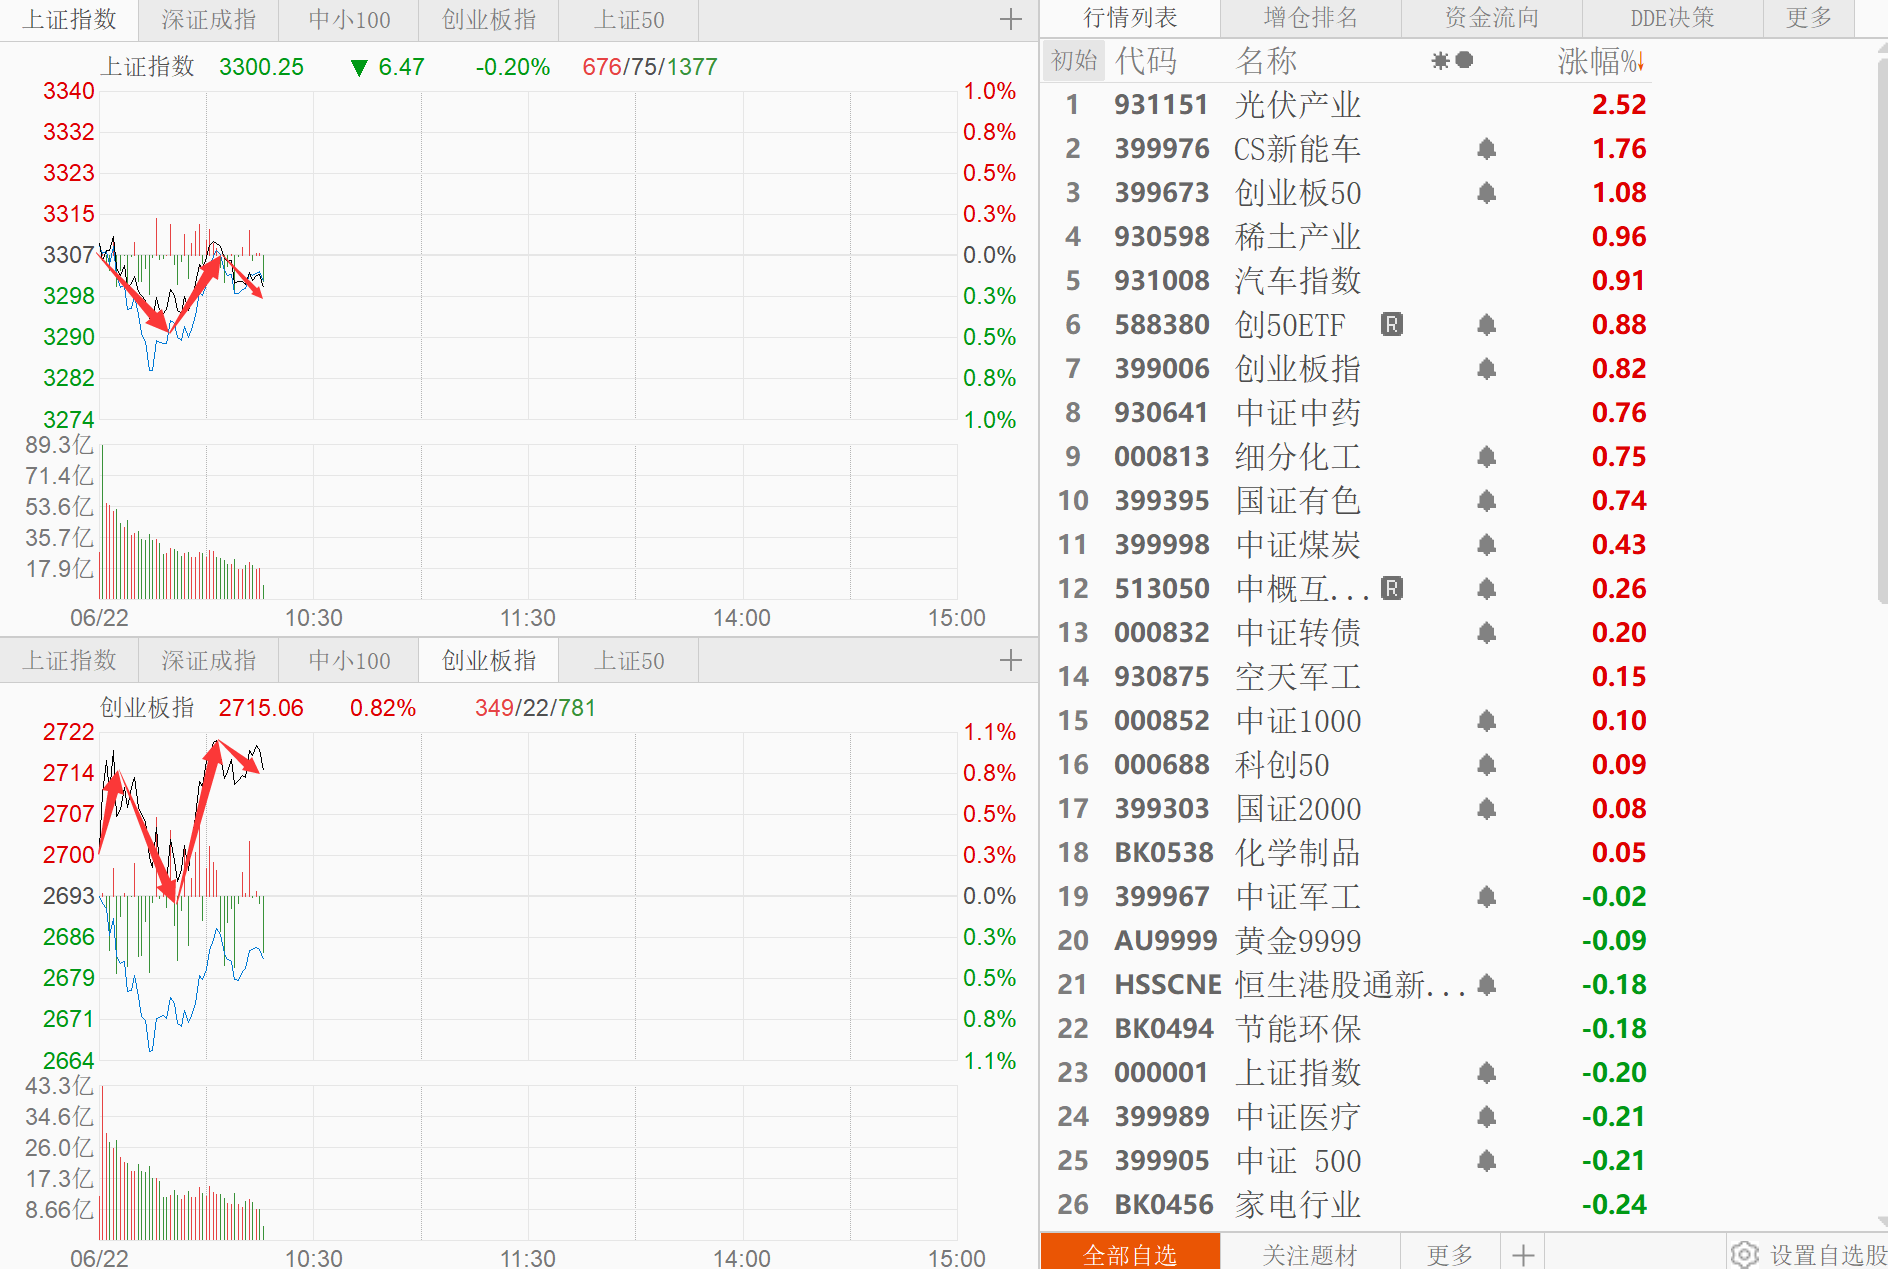Toggle the alert bell for CS新能车
Viewport: 1888px width, 1269px height.
pos(1487,149)
